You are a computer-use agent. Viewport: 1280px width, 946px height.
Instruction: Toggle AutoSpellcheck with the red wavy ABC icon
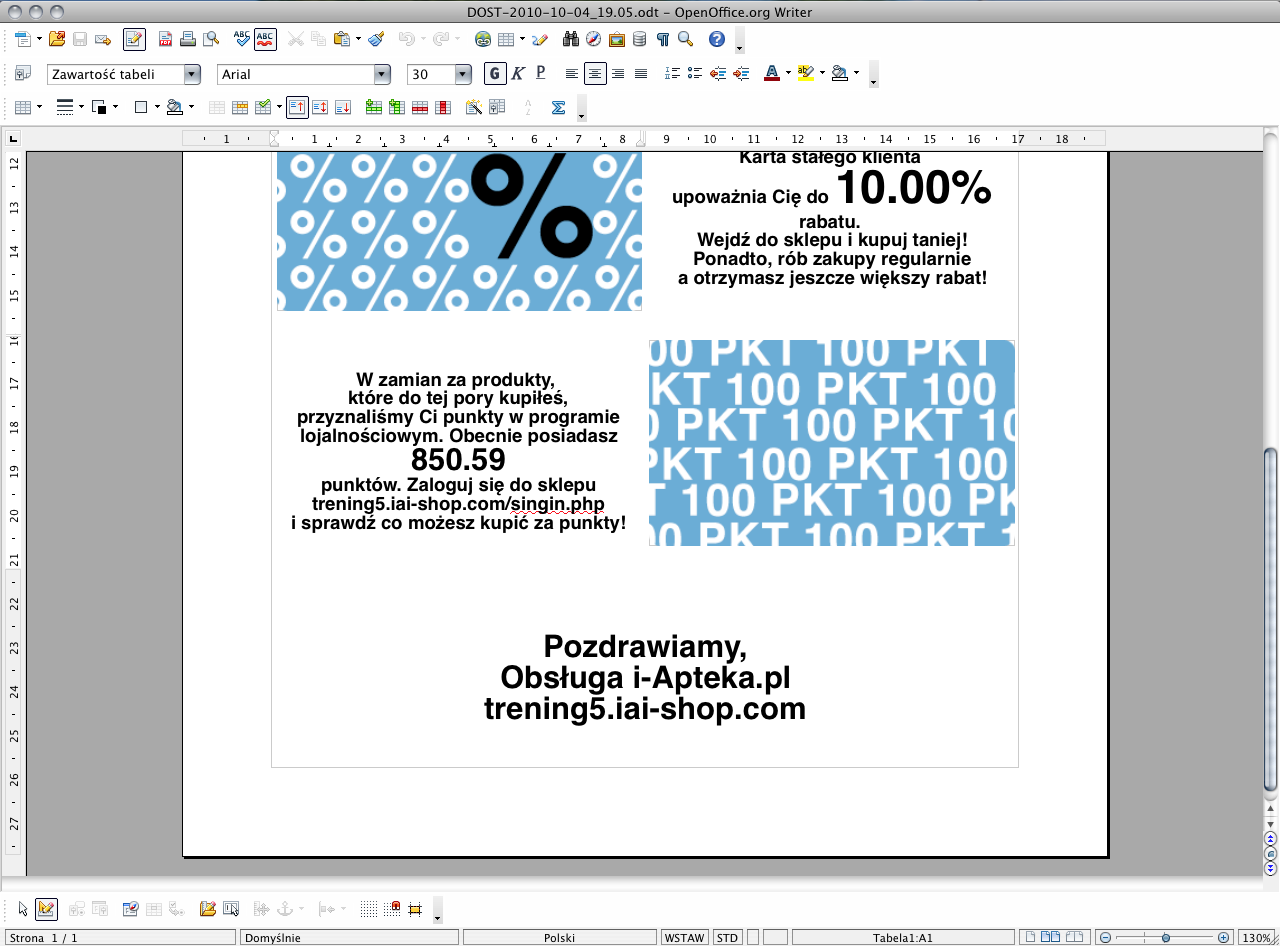(x=265, y=39)
